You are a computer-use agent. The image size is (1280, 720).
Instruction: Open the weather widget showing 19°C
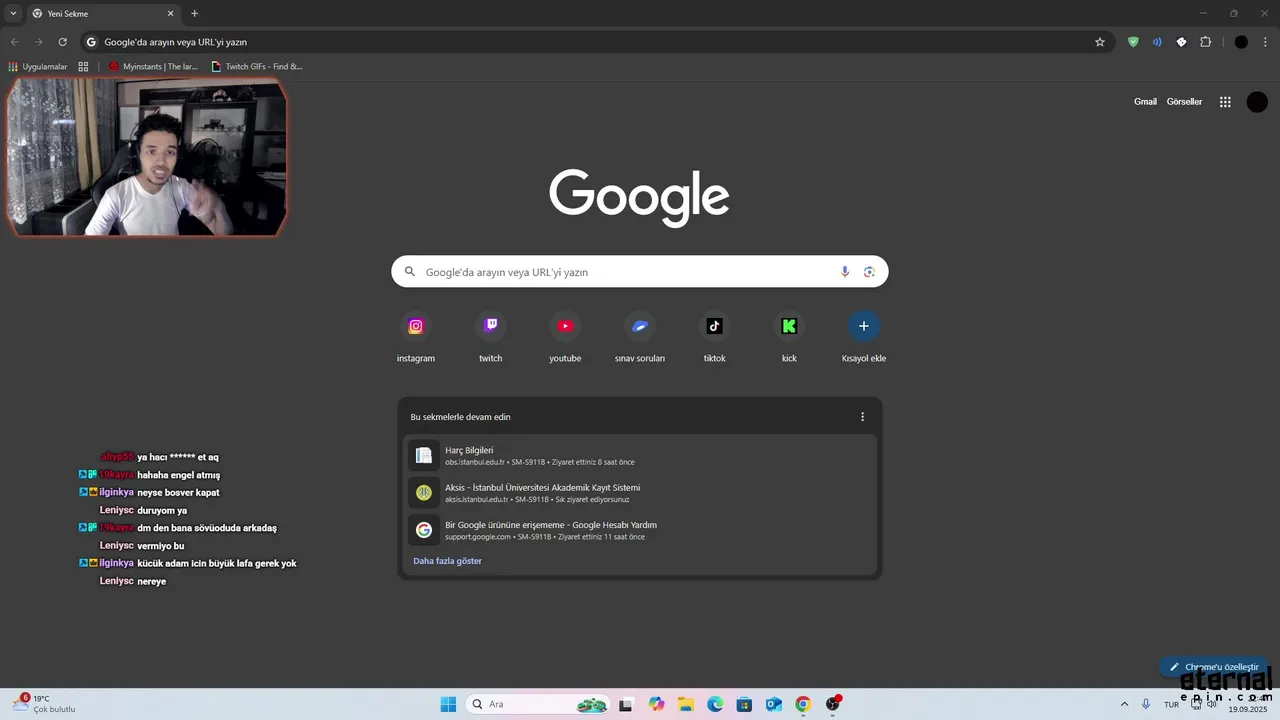point(45,704)
